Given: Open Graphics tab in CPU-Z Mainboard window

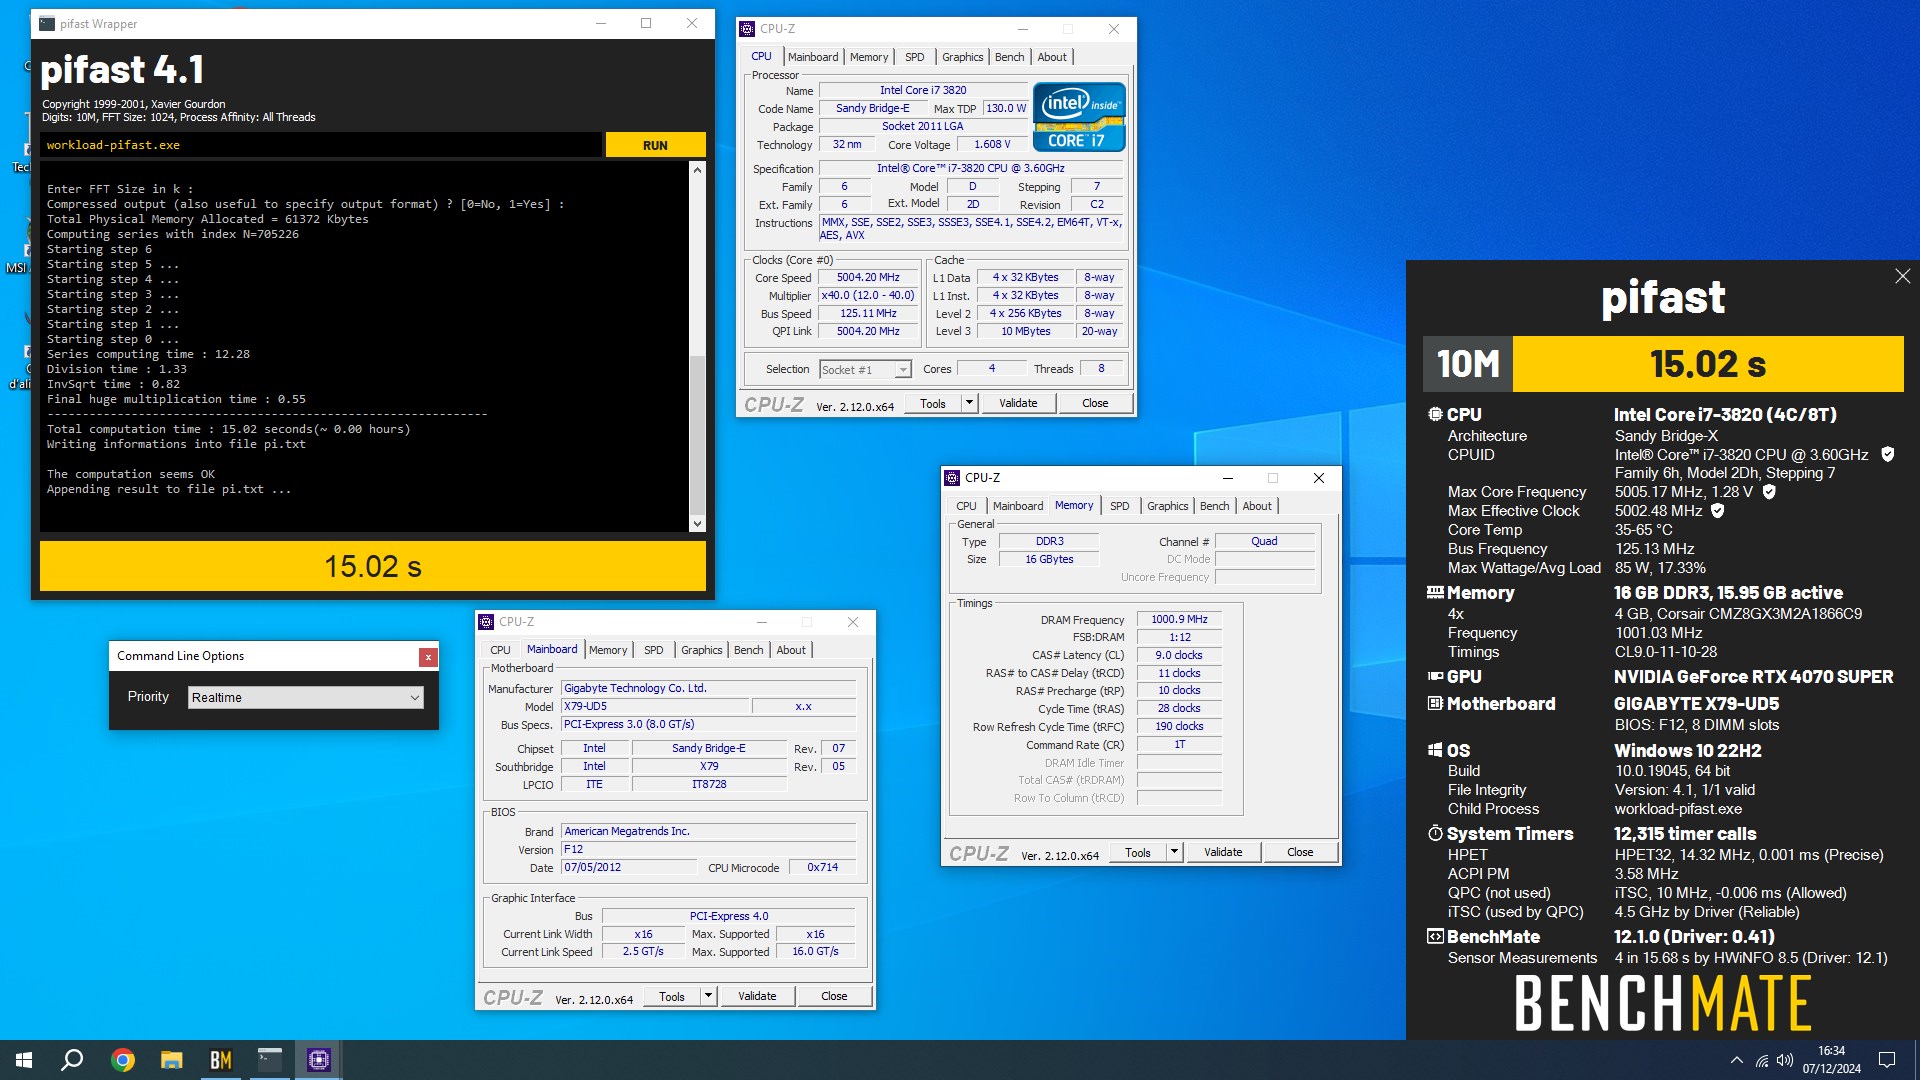Looking at the screenshot, I should 701,650.
